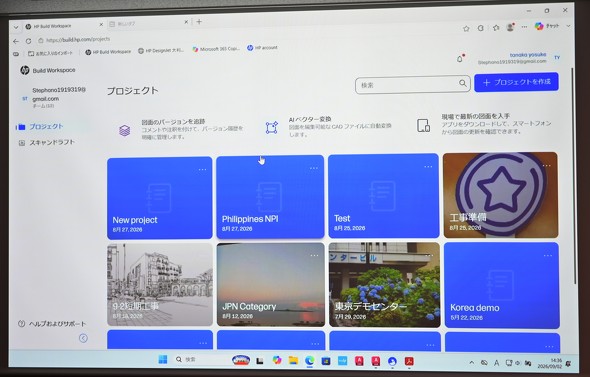
Task: Collapse the sidebar with the circled arrow
Action: point(83,338)
